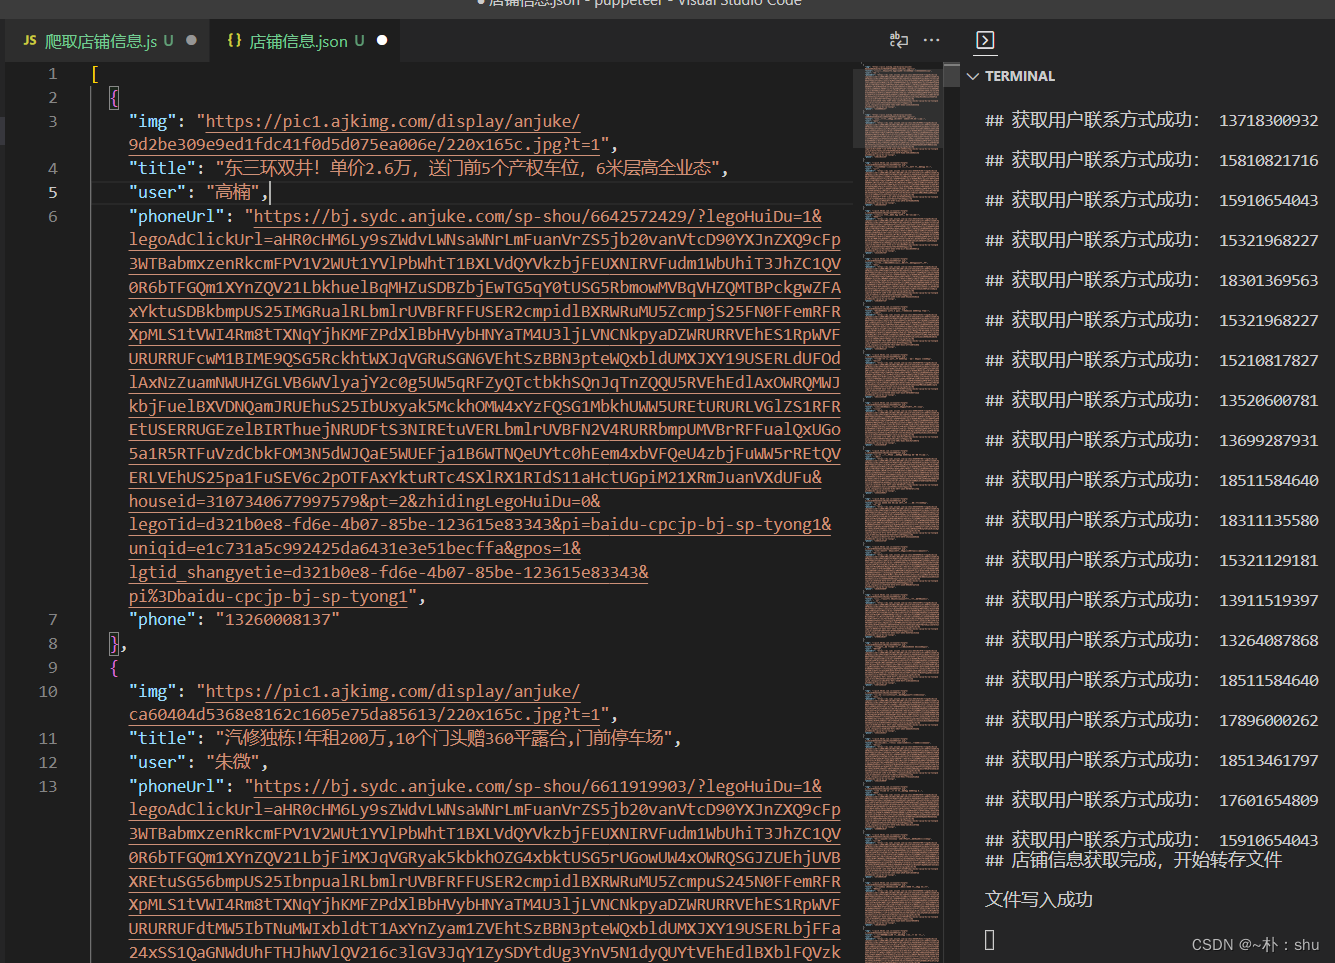The image size is (1335, 963).
Task: Select terminal phone number 18311135580
Action: coord(1268,520)
